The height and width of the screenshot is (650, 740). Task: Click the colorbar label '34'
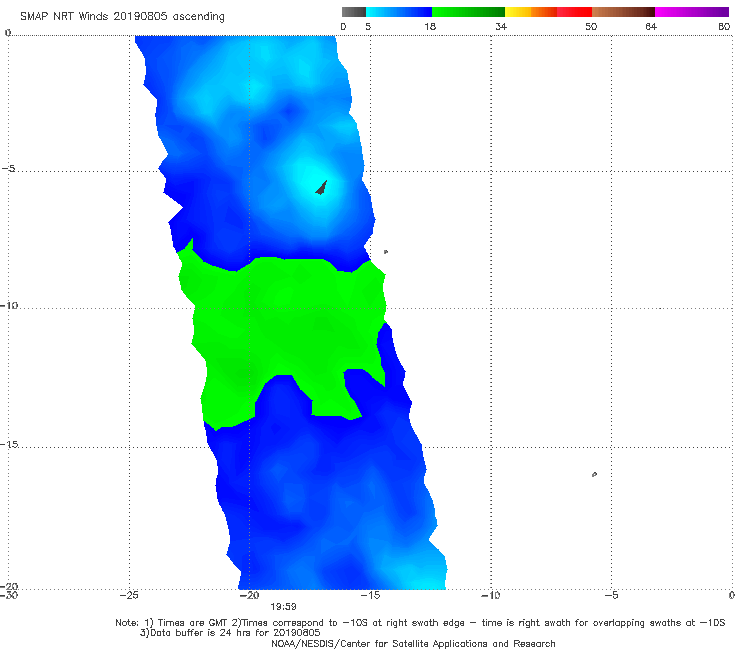point(501,26)
